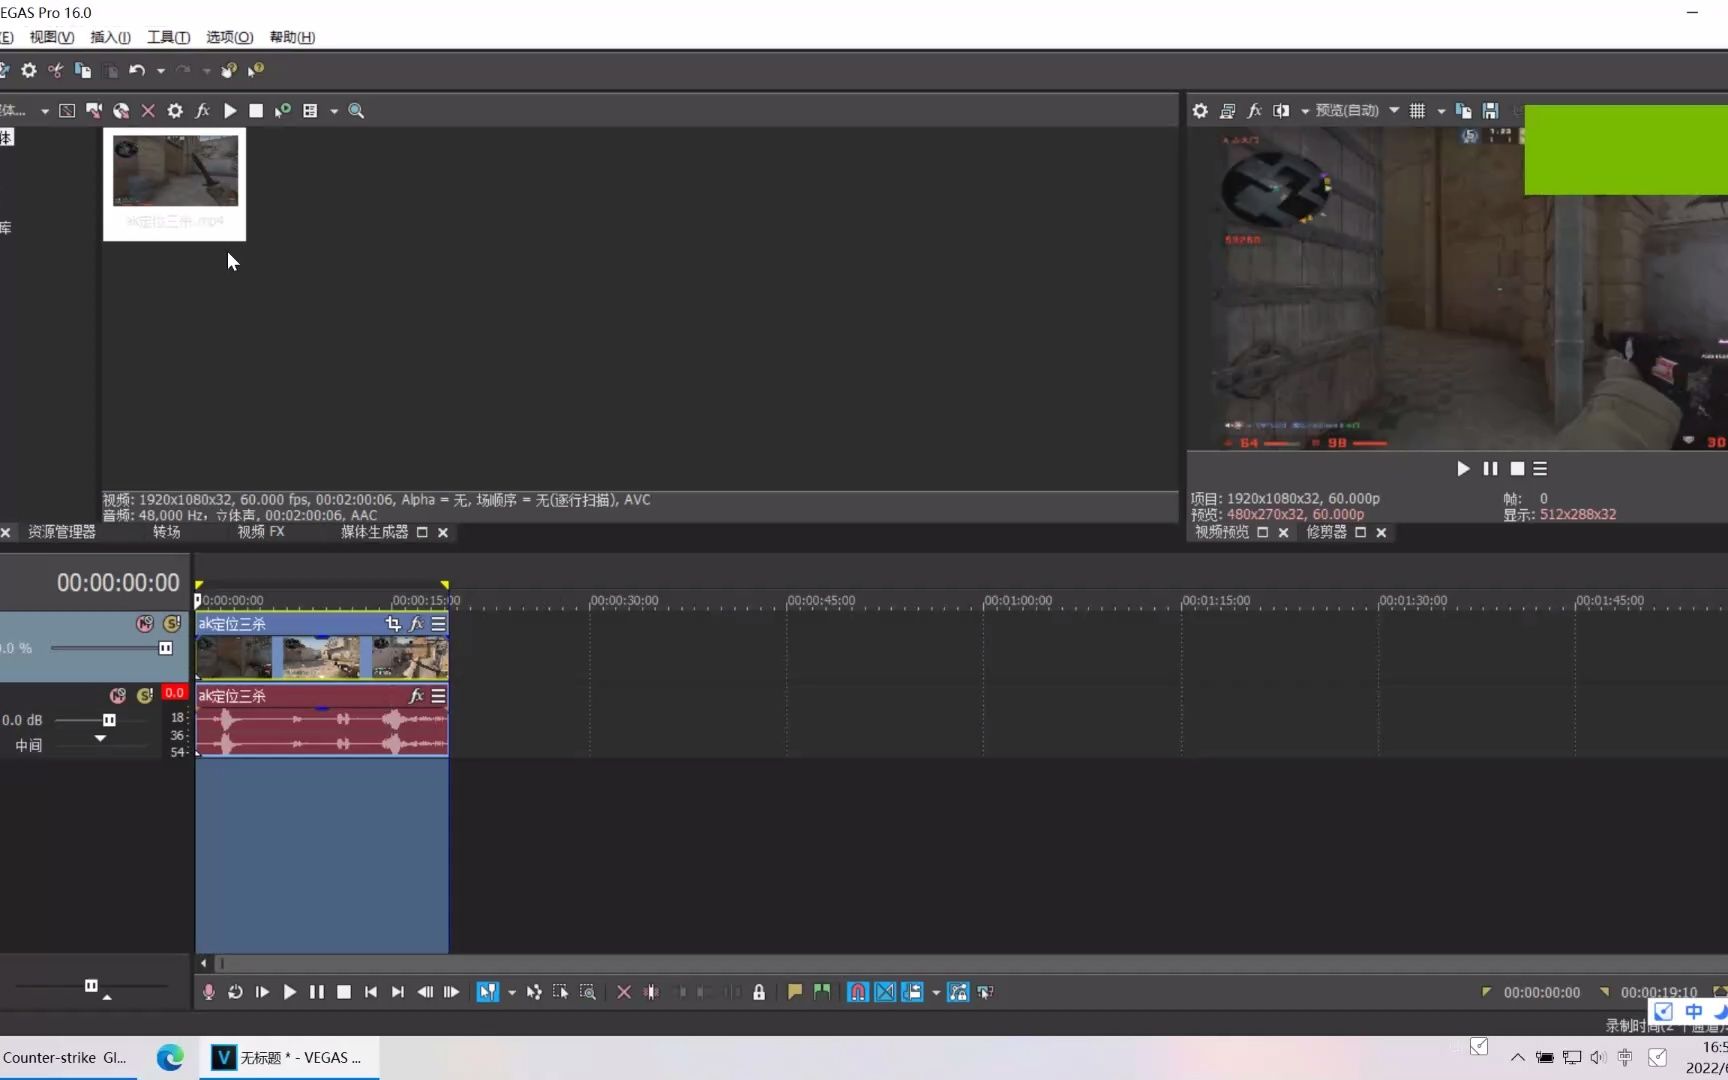Image resolution: width=1728 pixels, height=1080 pixels.
Task: Click the Cut scissors icon
Action: [x=55, y=70]
